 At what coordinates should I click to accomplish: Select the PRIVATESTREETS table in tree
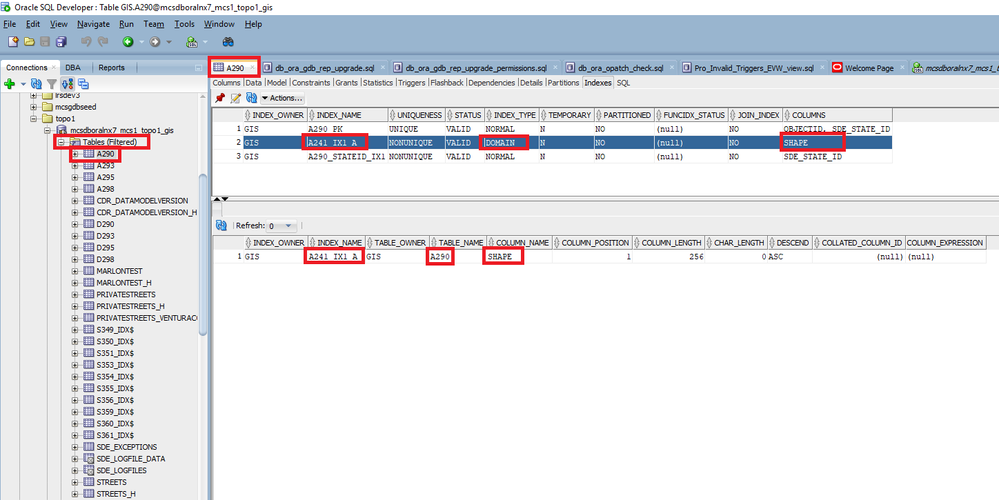pos(126,294)
